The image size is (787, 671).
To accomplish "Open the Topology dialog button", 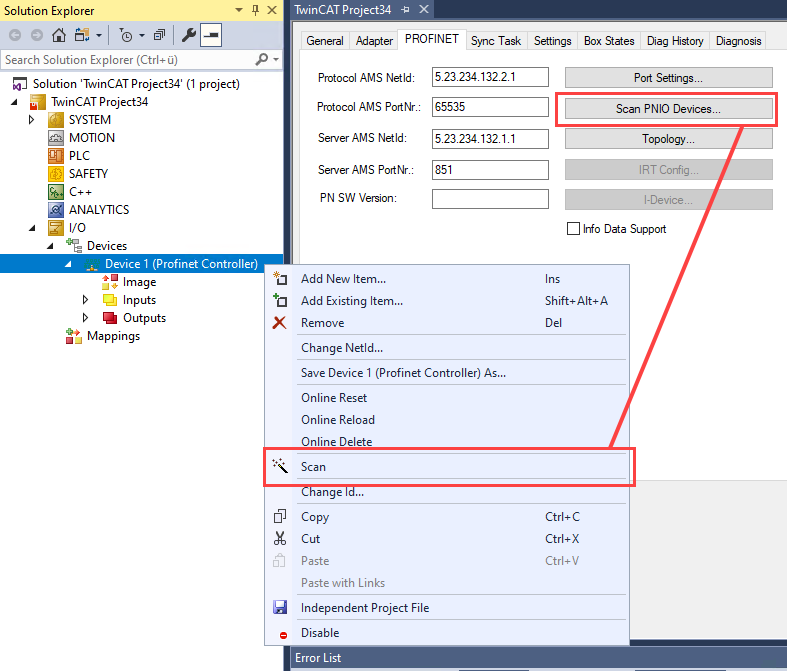I will pyautogui.click(x=668, y=139).
